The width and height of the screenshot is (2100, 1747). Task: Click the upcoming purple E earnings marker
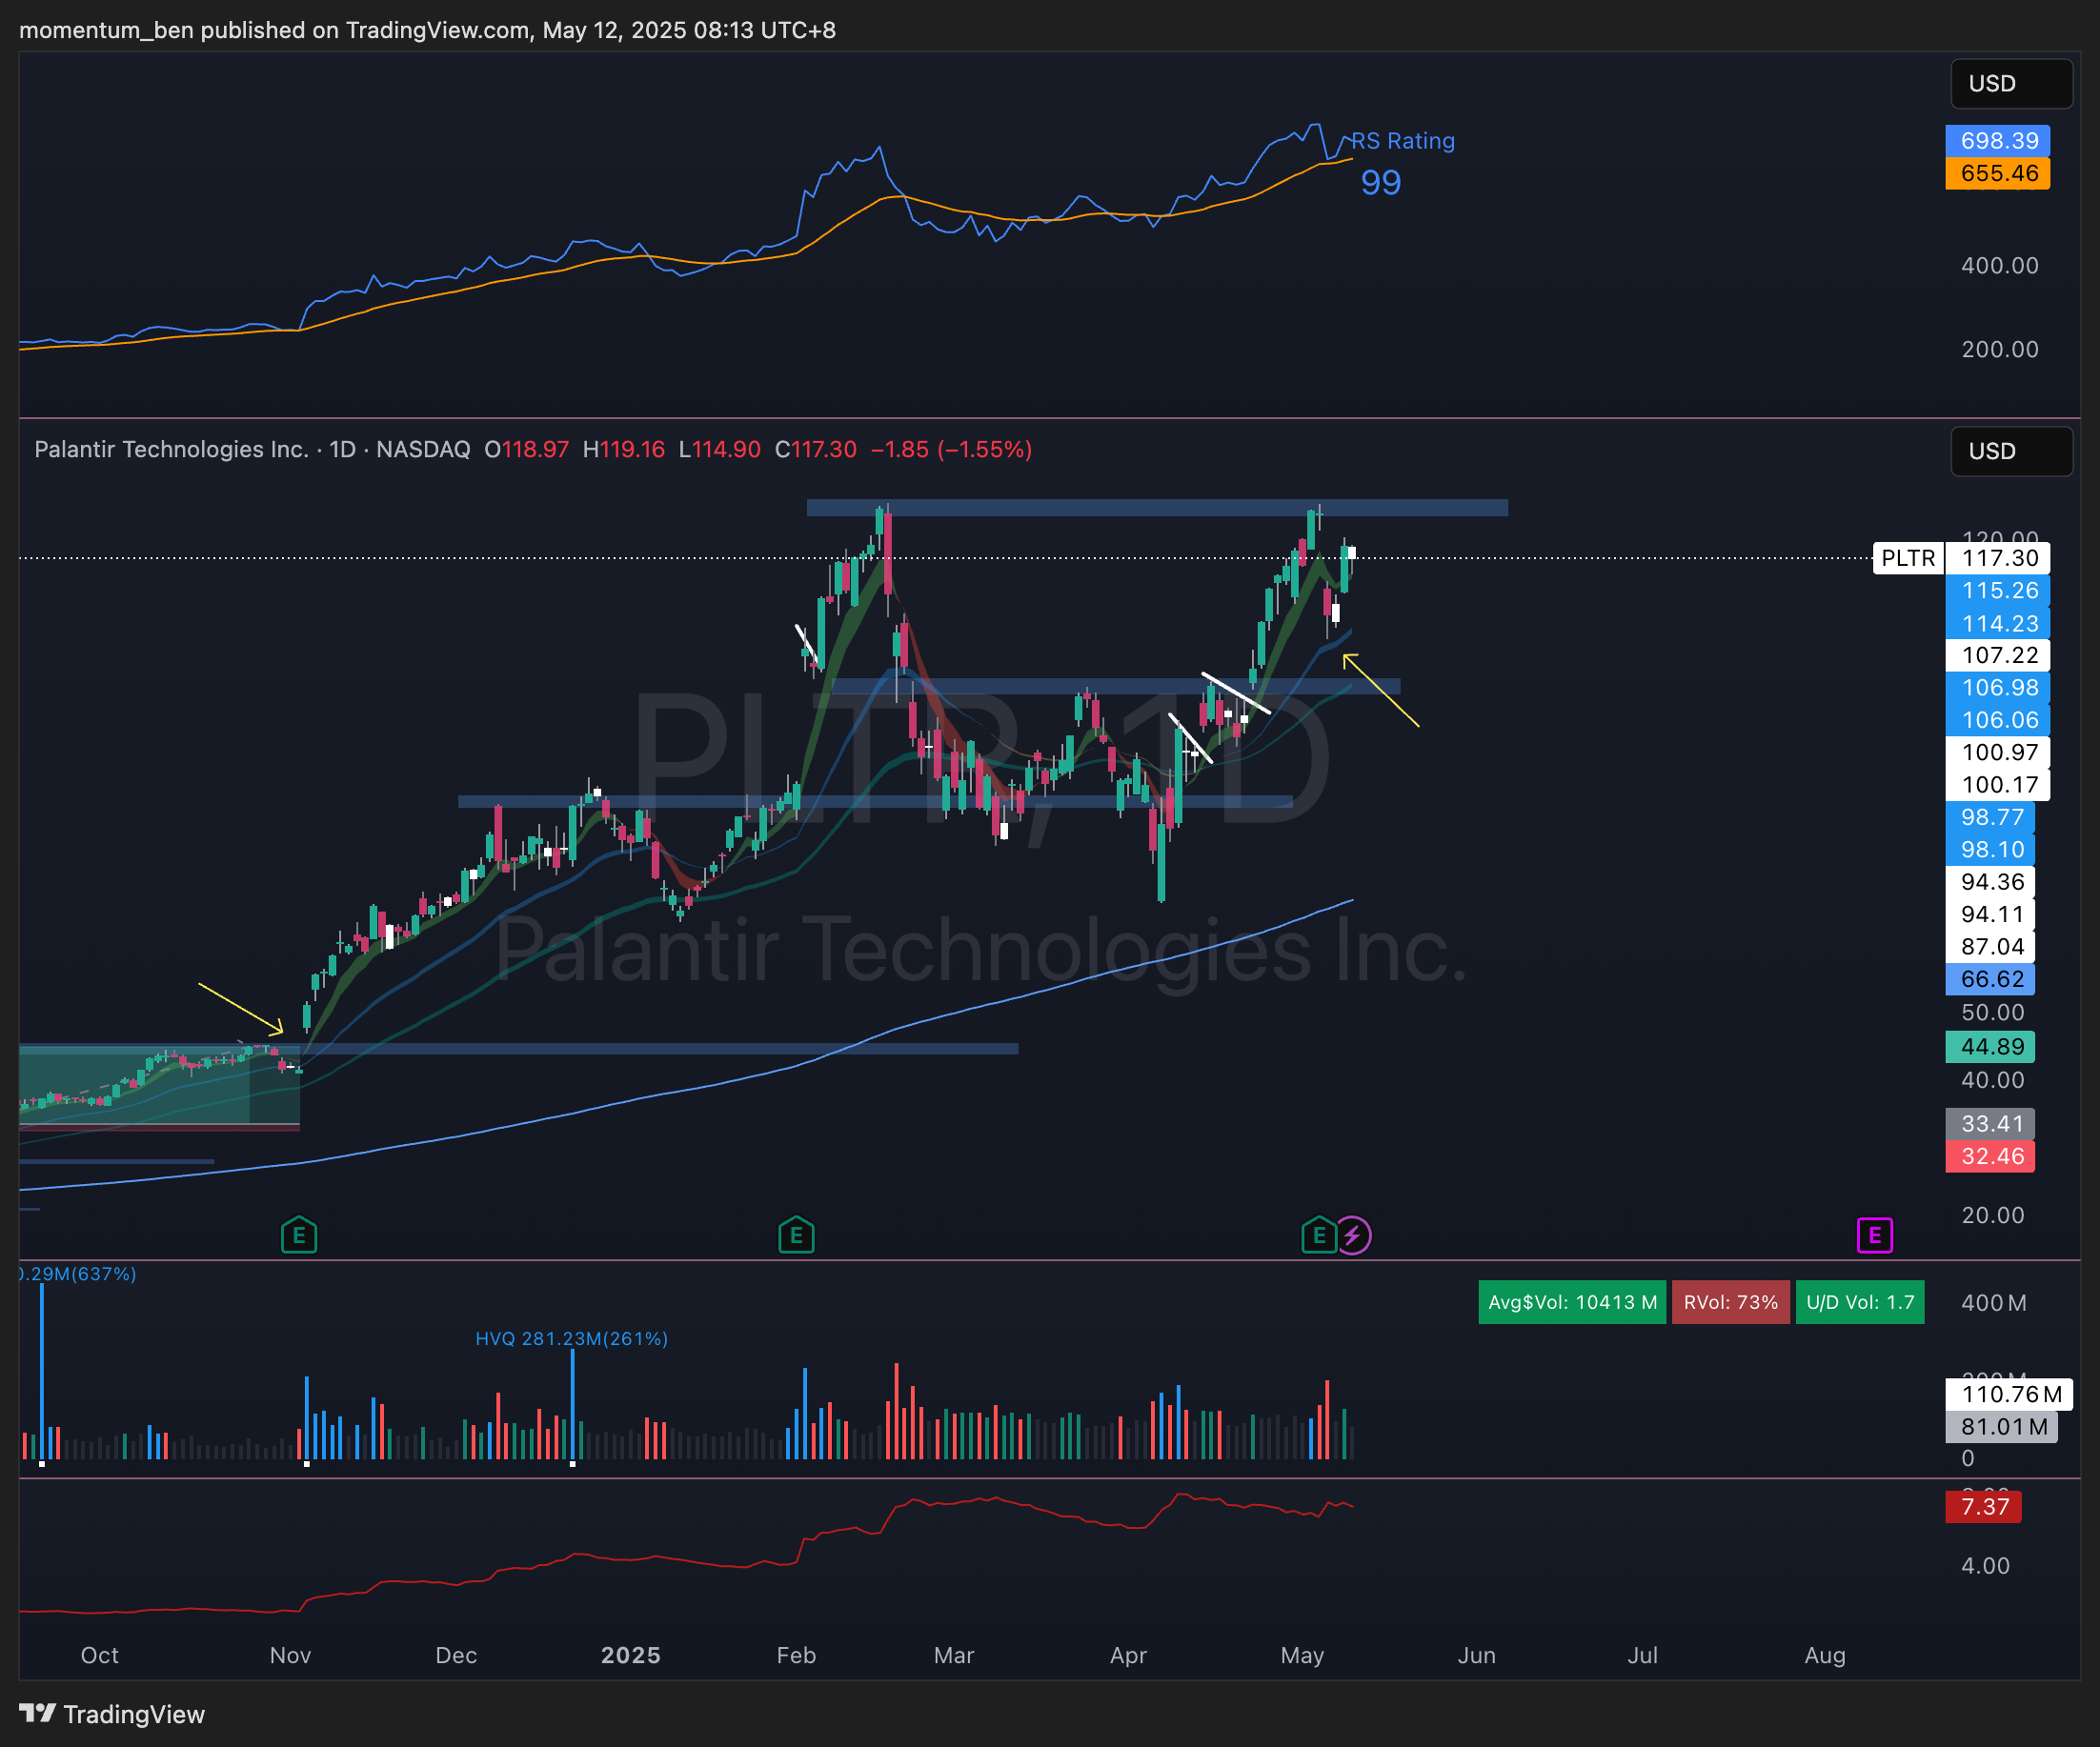(x=1874, y=1236)
